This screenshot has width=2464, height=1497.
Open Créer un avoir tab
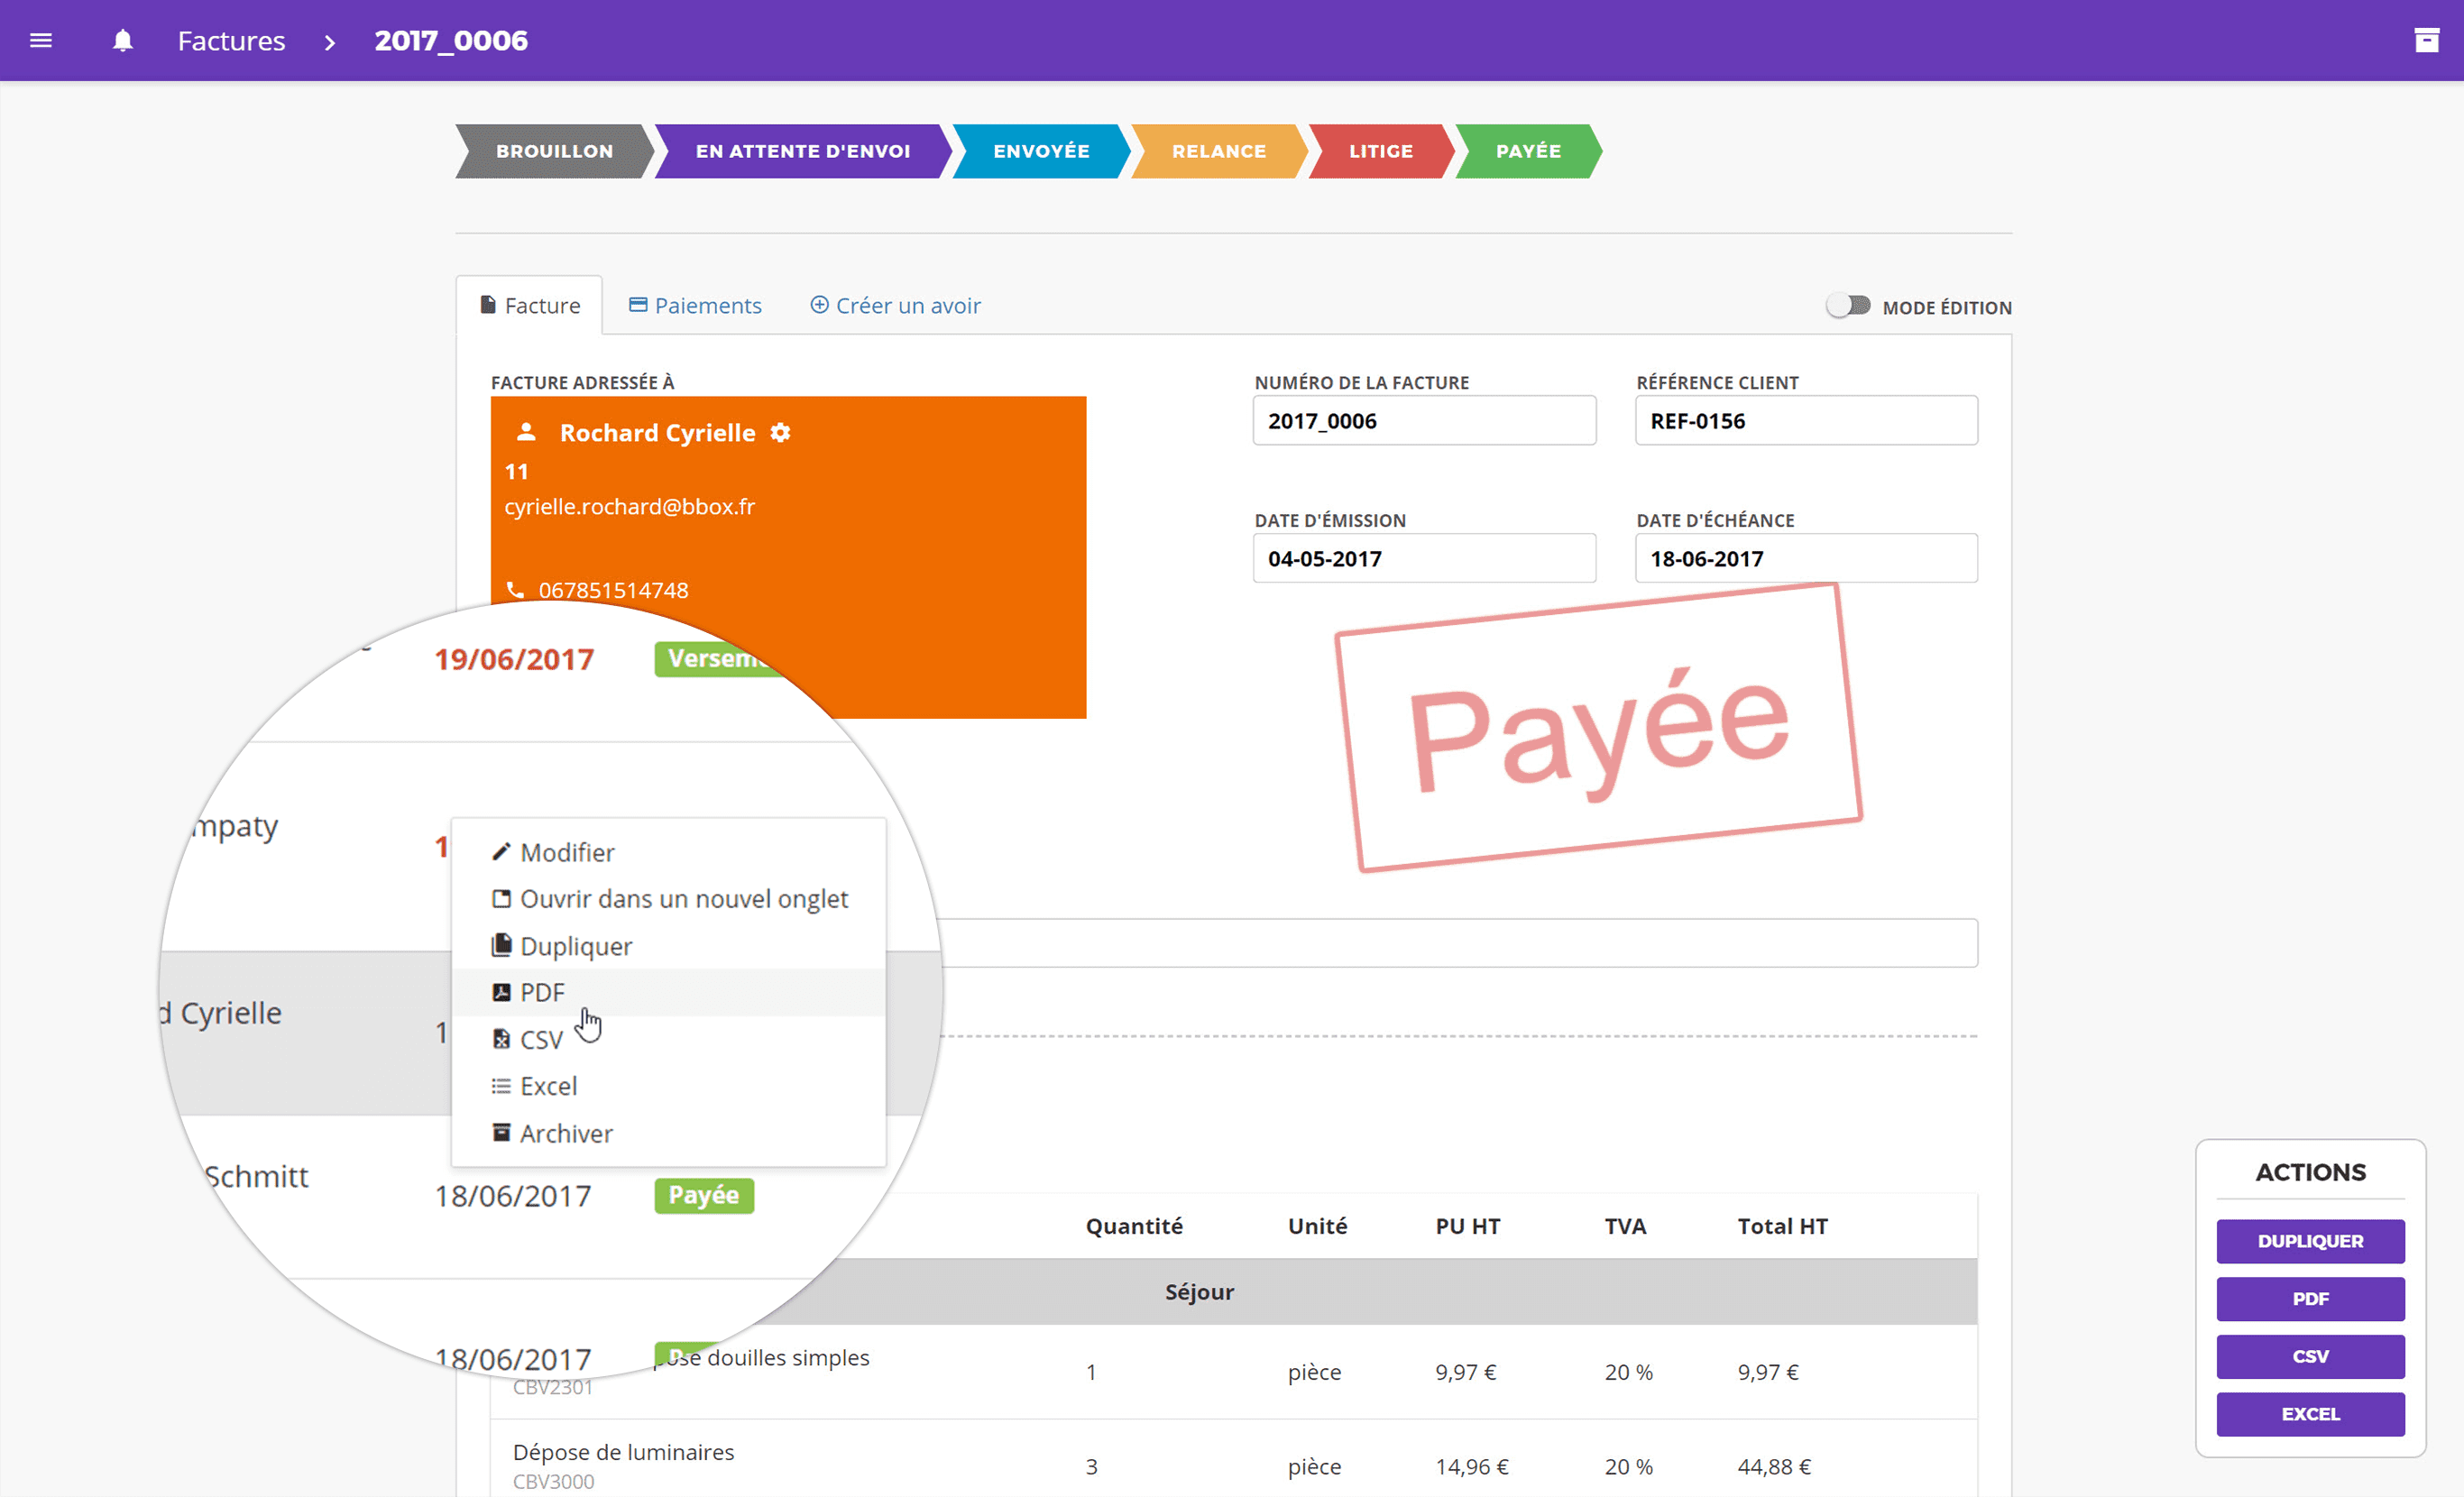pos(895,305)
